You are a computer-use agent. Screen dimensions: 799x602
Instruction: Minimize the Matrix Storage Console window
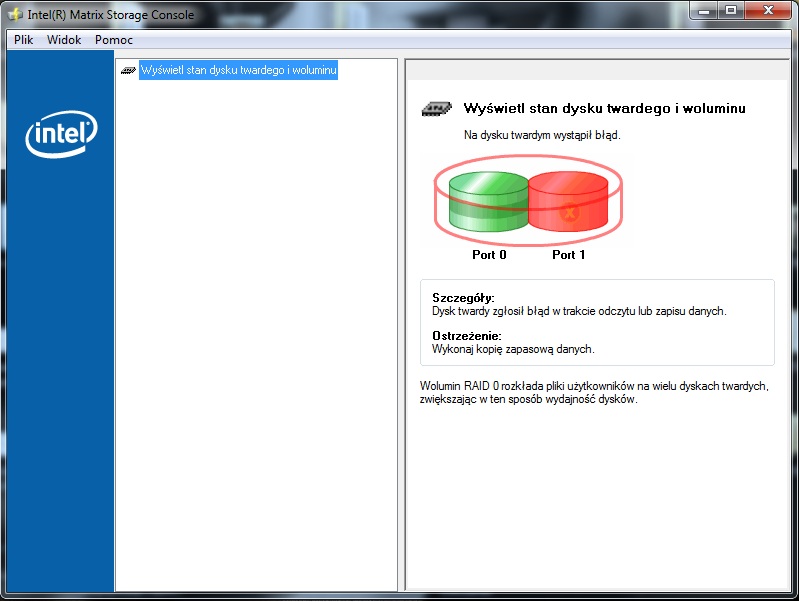coord(704,11)
